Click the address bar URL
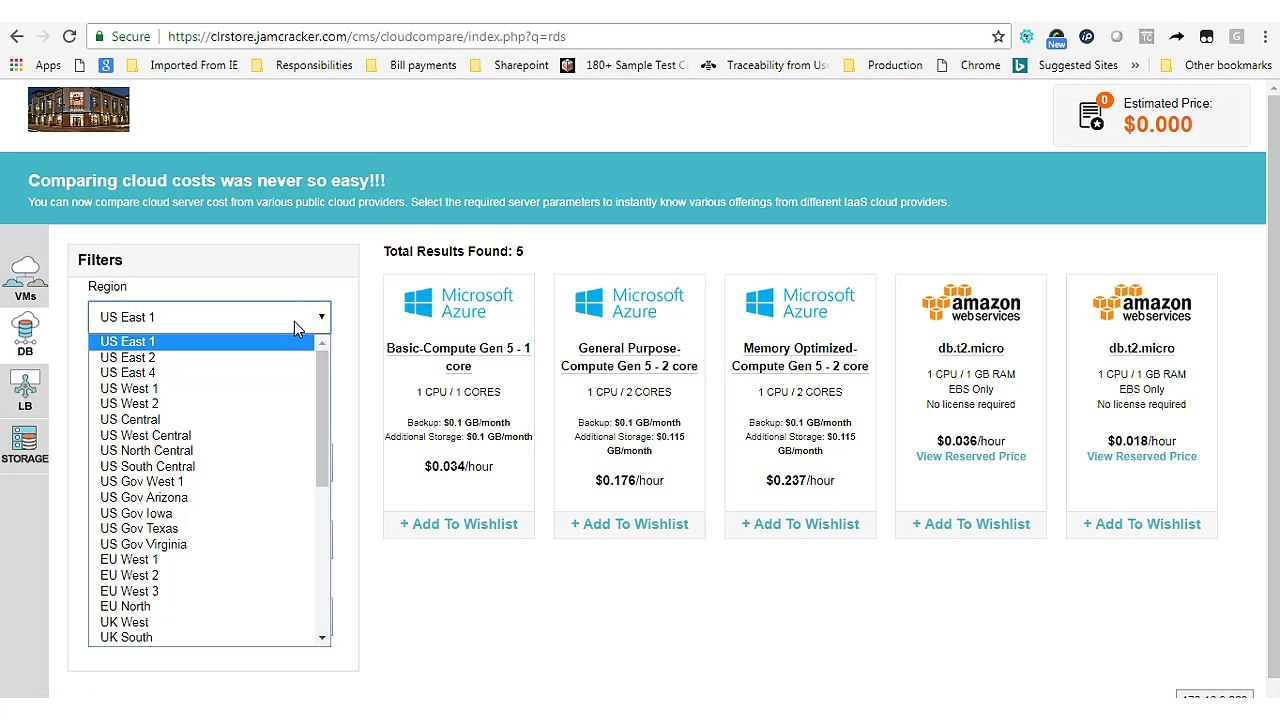 (367, 36)
